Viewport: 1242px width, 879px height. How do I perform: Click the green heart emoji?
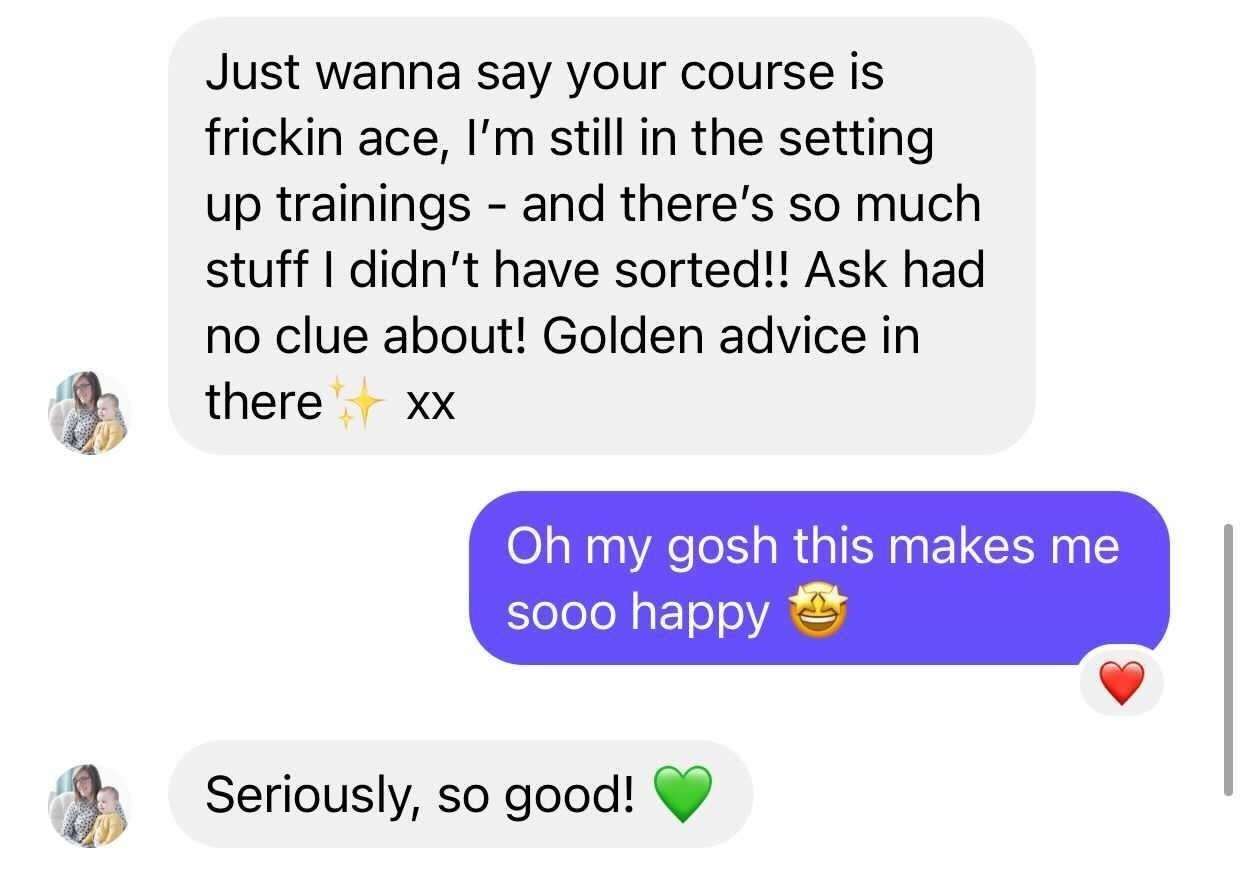pos(683,795)
